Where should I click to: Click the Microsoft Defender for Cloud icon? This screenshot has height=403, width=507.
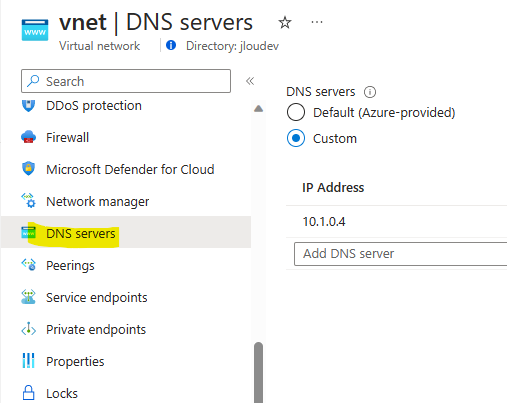(28, 169)
